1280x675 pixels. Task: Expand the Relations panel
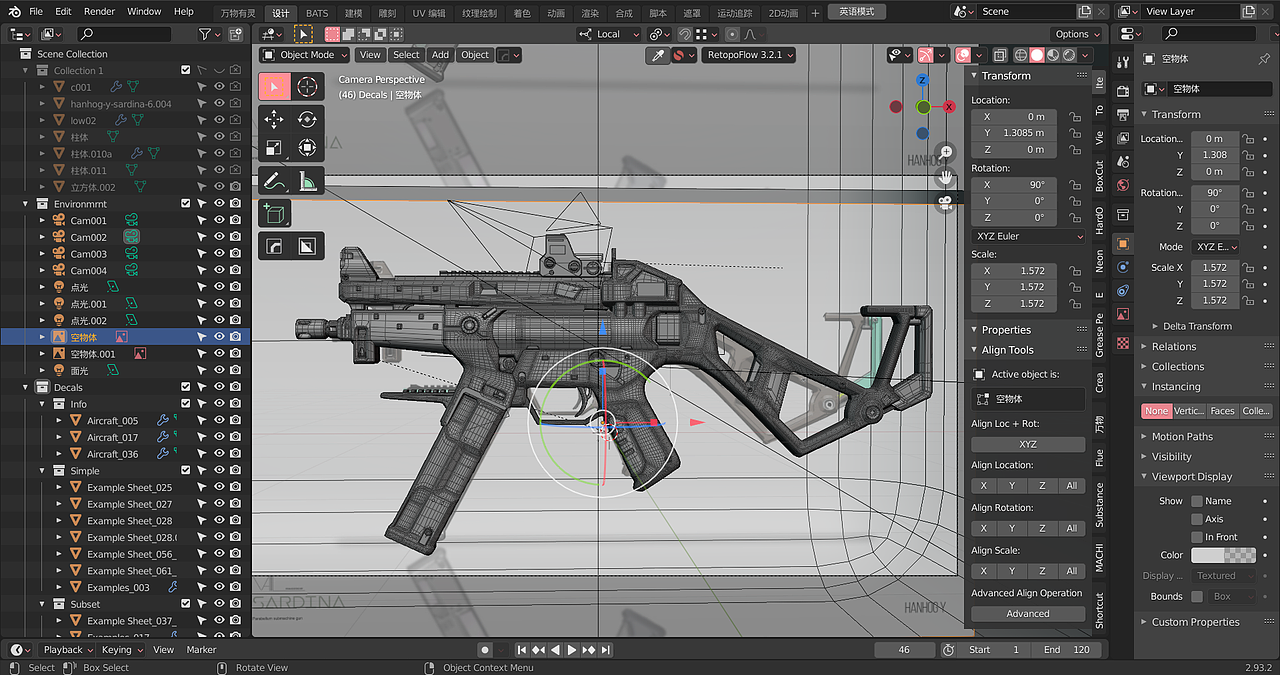pos(1174,347)
